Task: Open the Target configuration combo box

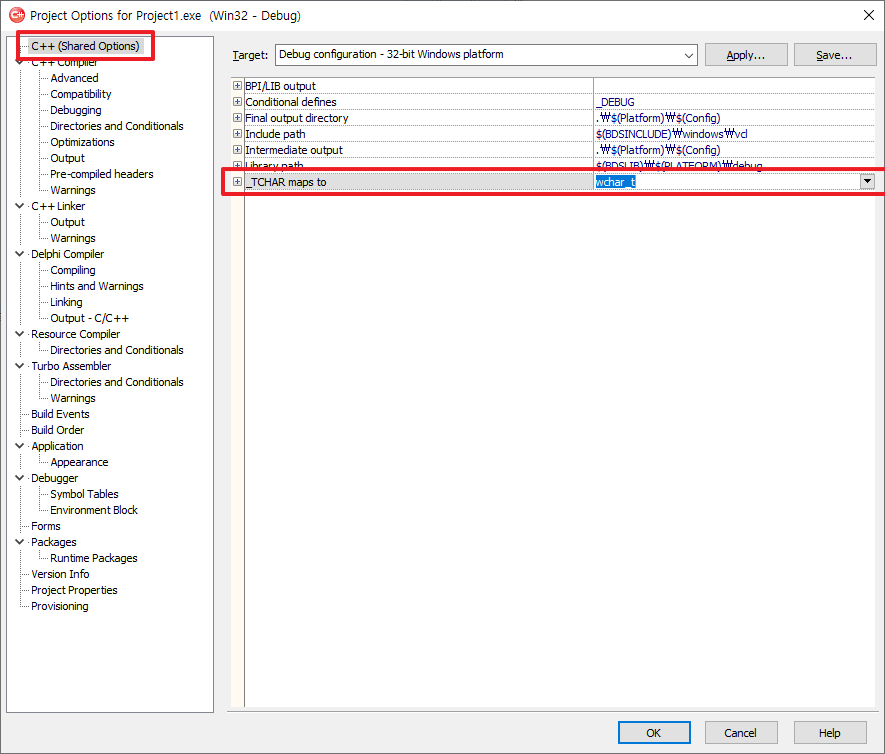Action: point(486,55)
